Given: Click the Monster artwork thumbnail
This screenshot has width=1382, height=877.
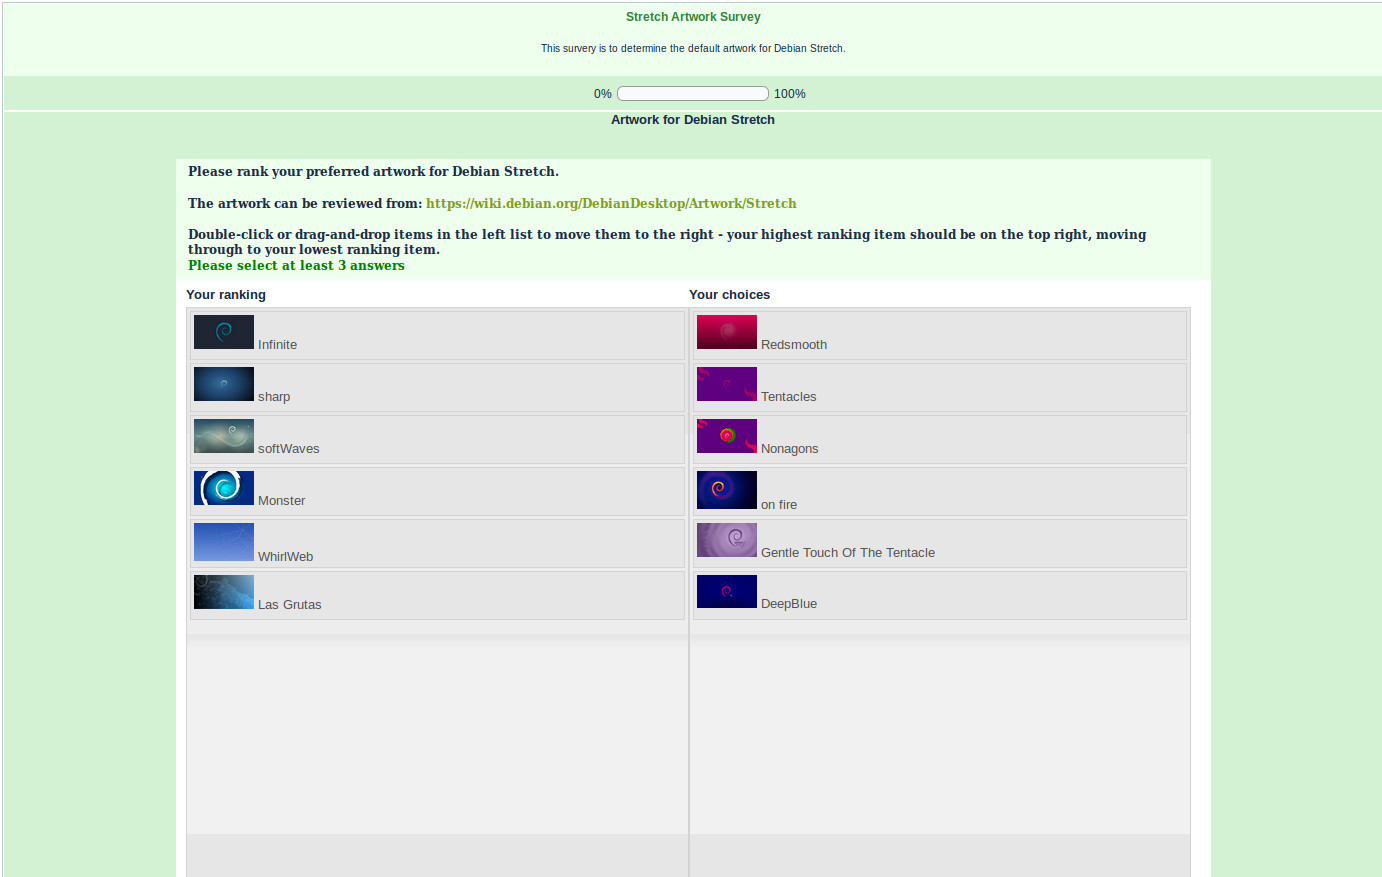Looking at the screenshot, I should [x=224, y=488].
